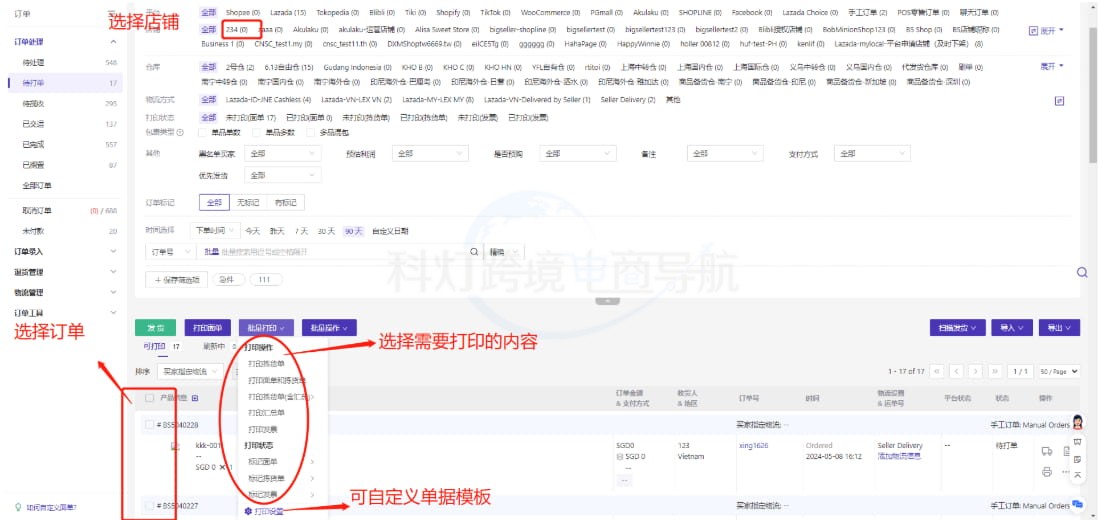Filter time range by 7天
Viewport: 1099px width, 520px height.
[x=301, y=231]
